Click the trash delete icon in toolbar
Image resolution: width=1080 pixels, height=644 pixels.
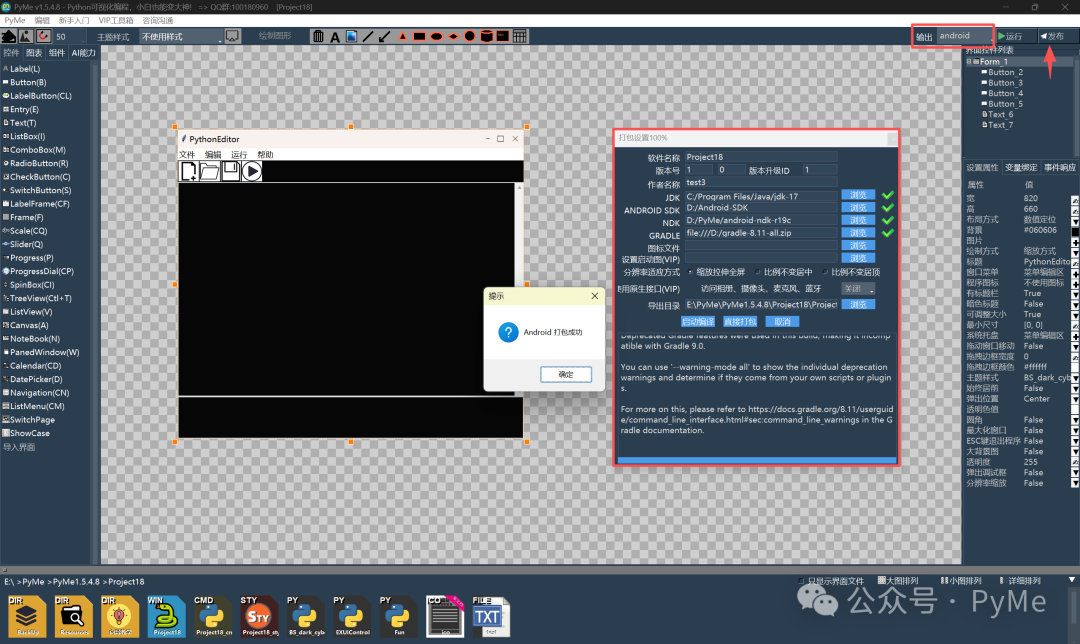coord(318,36)
